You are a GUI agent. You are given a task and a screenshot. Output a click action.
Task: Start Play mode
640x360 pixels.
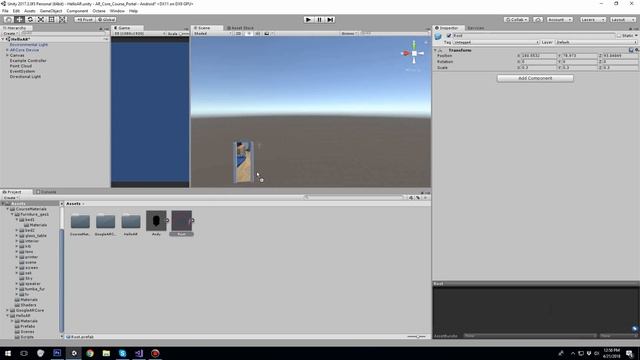(309, 20)
